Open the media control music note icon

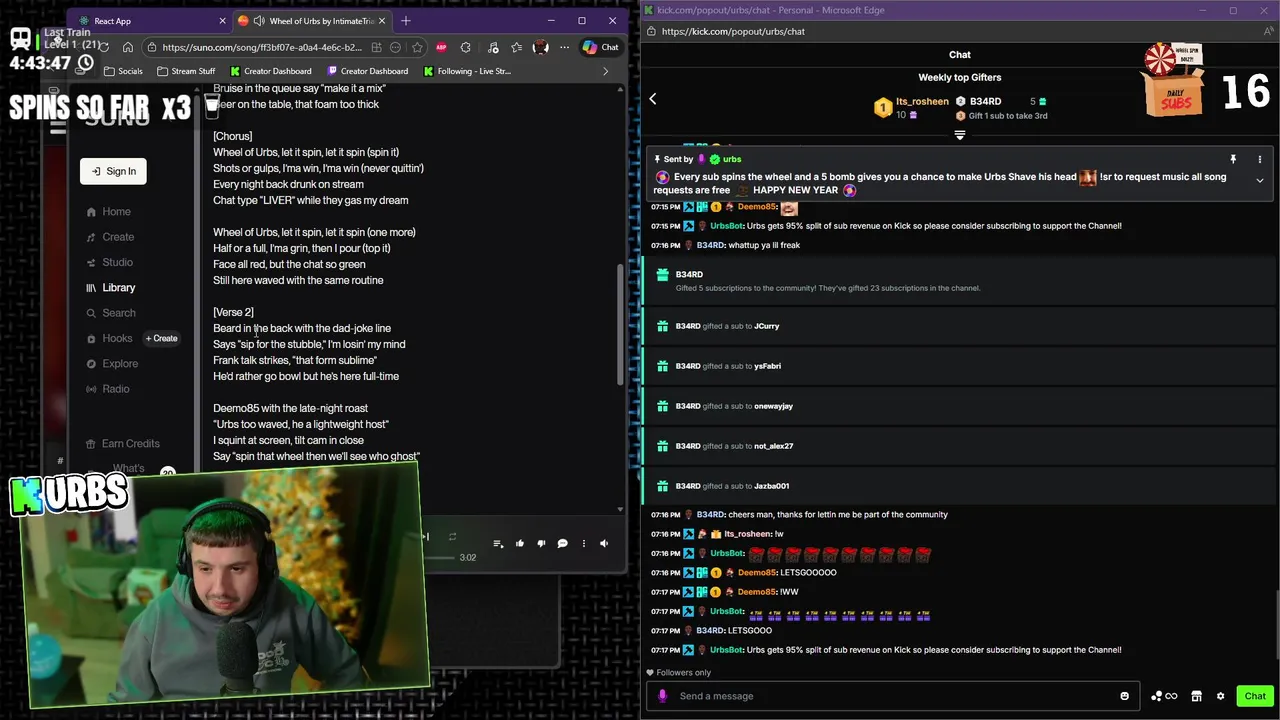(491, 47)
